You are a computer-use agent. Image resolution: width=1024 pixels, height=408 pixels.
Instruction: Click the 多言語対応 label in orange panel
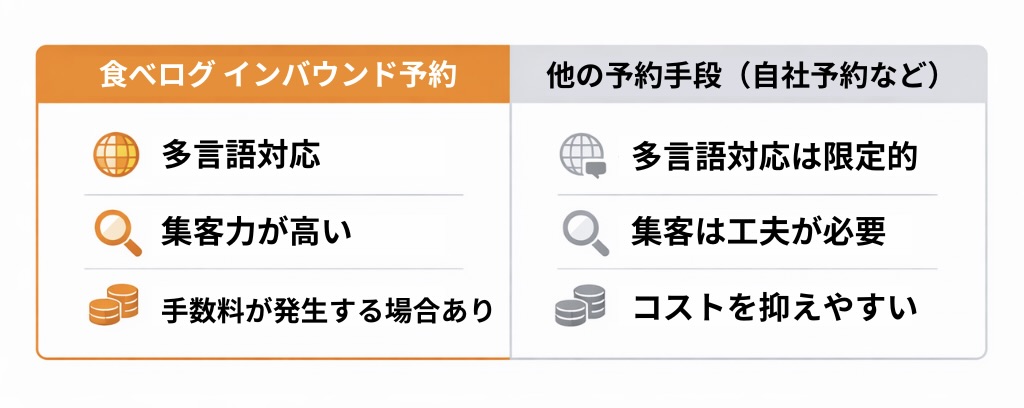point(240,156)
